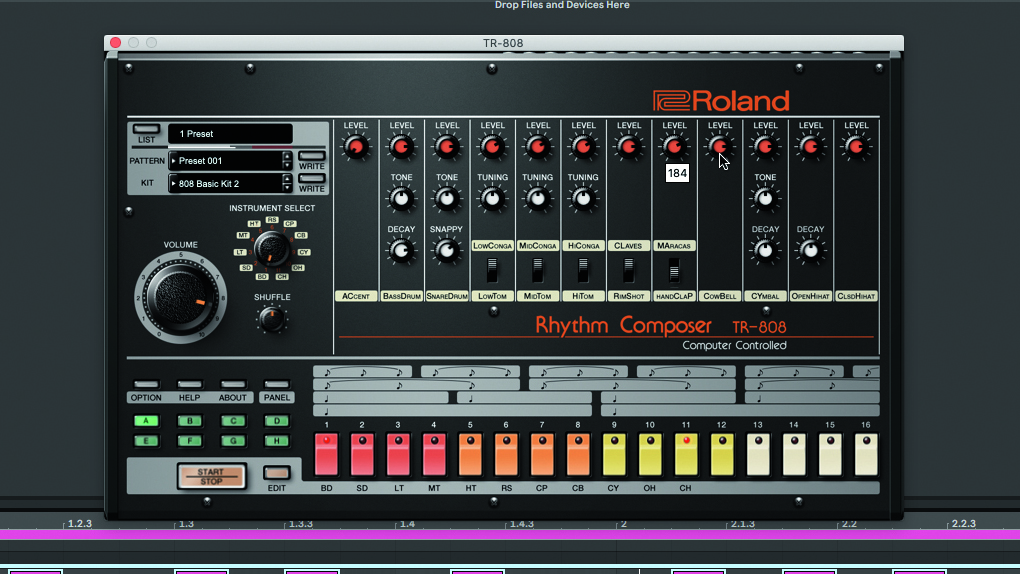Adjust the SnareDrum SNAPPY knob
1020x574 pixels.
pos(446,251)
